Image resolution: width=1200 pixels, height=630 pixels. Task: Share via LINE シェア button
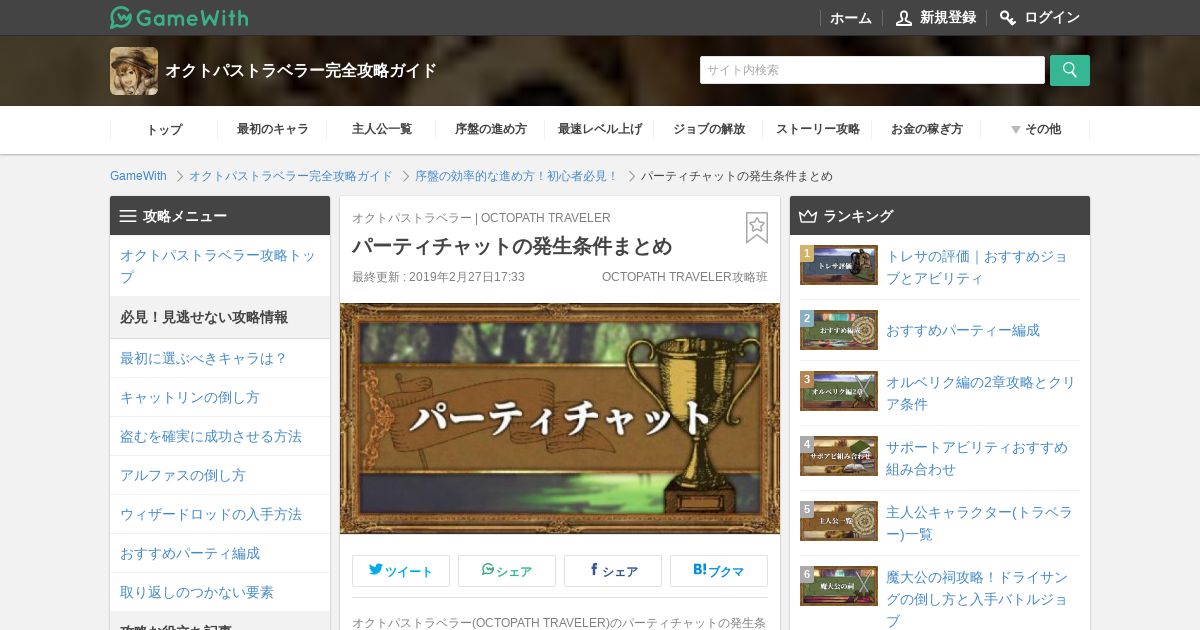(x=507, y=571)
